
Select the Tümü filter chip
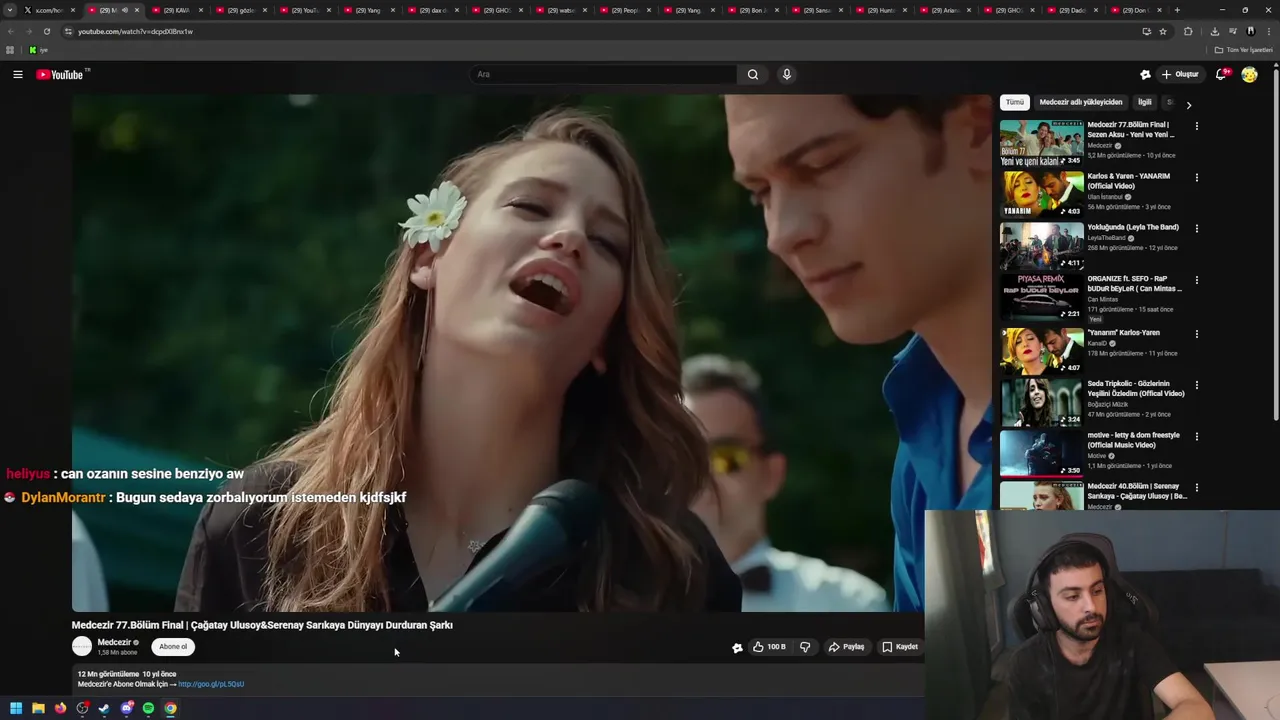click(x=1015, y=102)
